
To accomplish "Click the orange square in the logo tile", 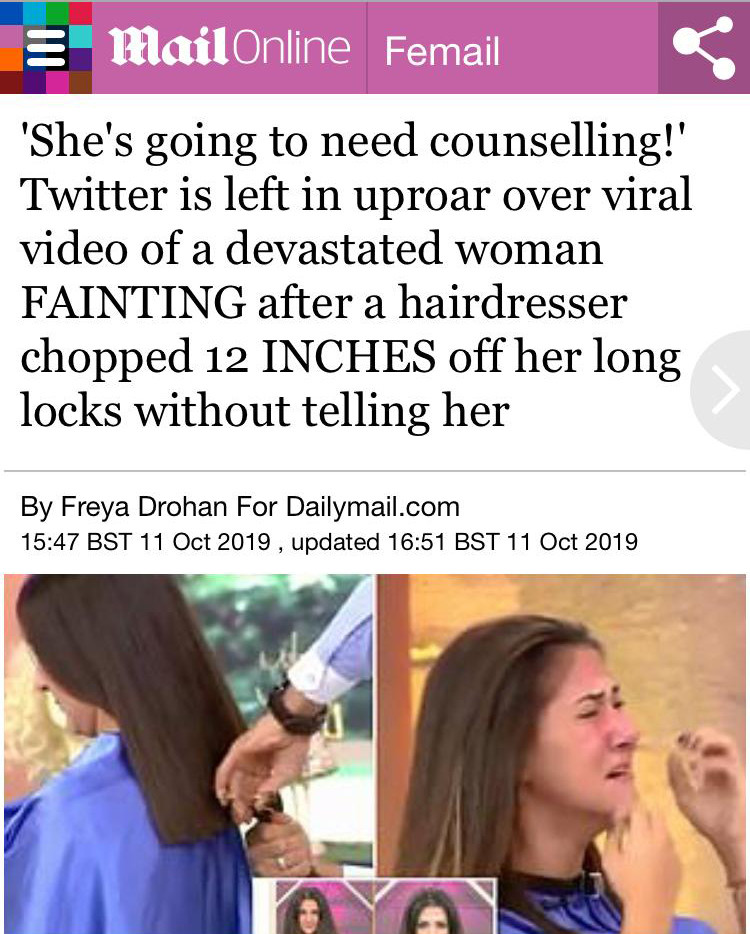I will click(11, 59).
